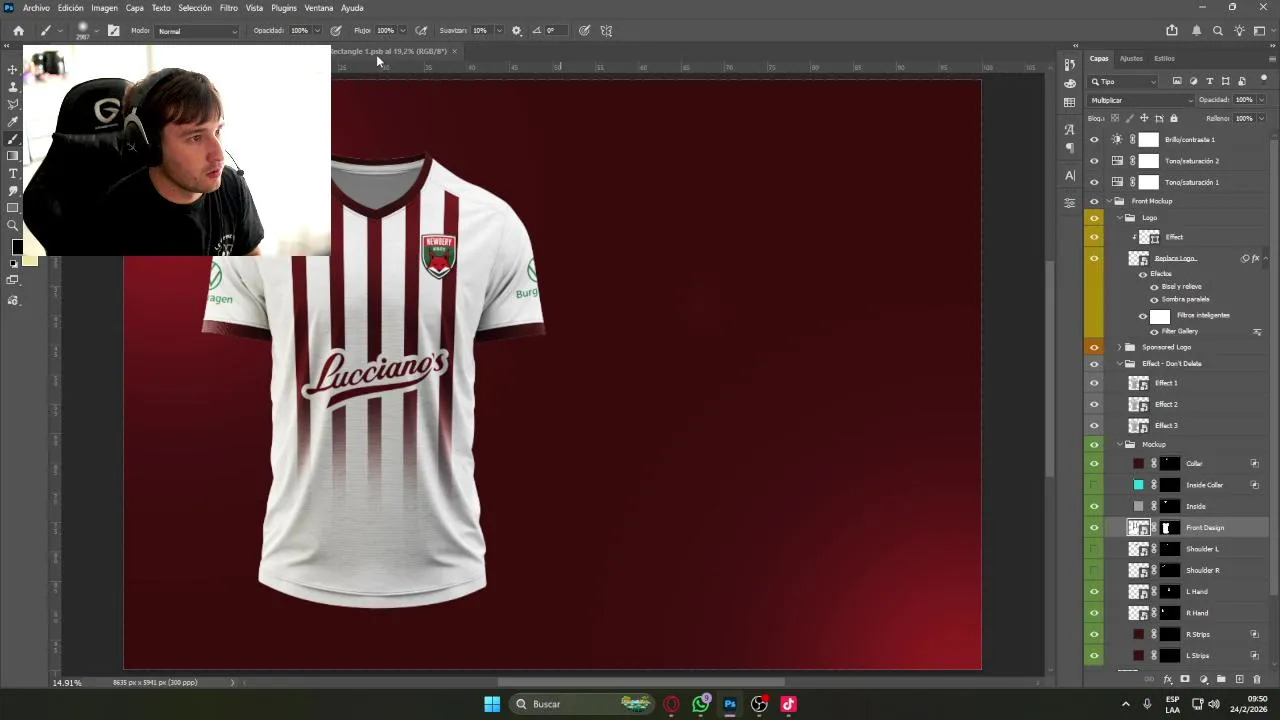Show the Shoulder L layer

pyautogui.click(x=1094, y=549)
